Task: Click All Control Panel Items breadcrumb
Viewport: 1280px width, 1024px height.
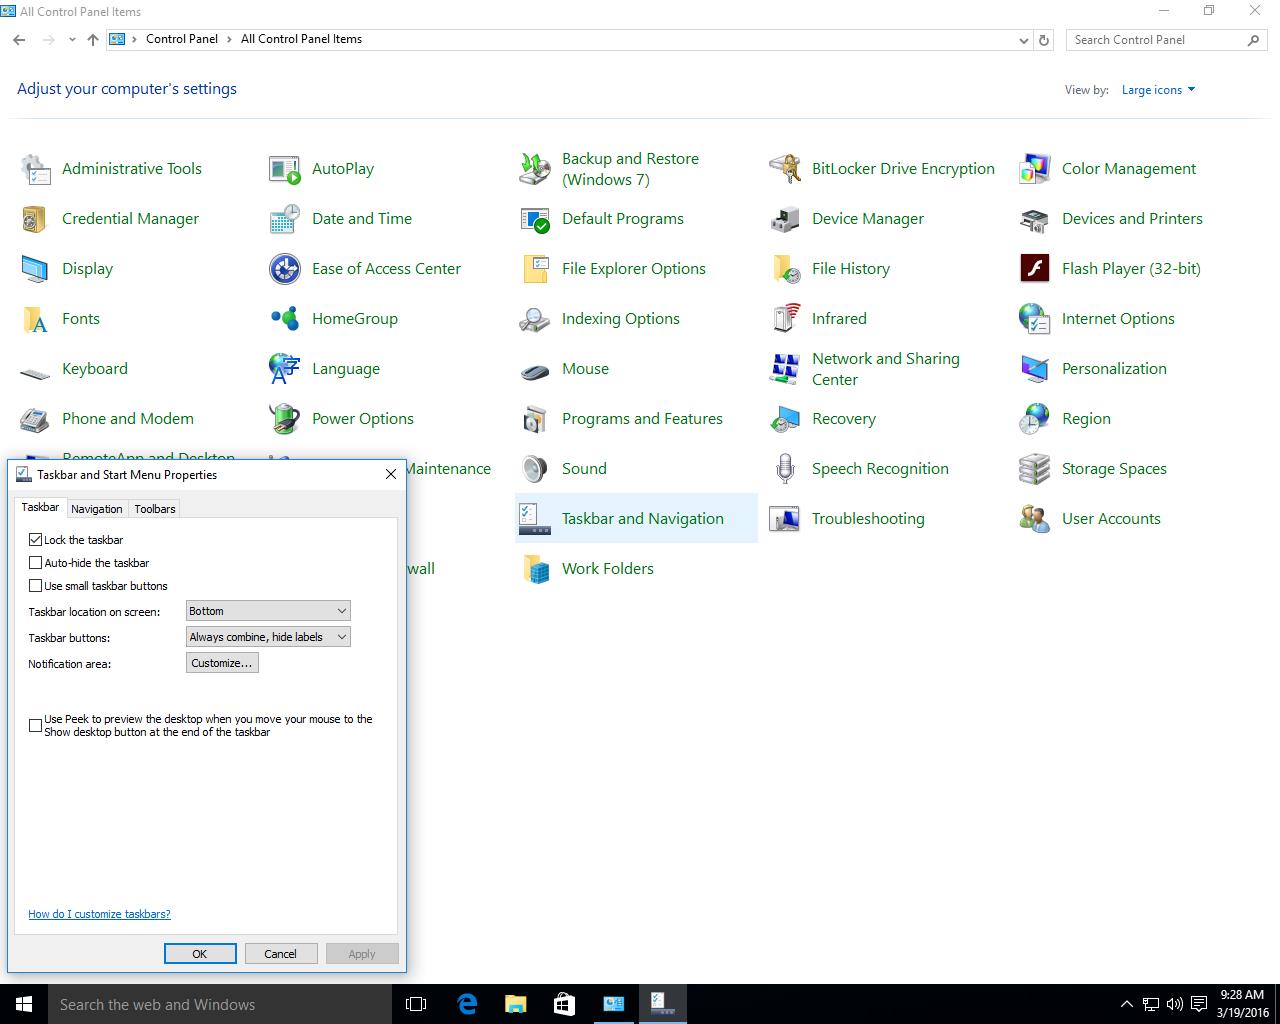Action: (301, 39)
